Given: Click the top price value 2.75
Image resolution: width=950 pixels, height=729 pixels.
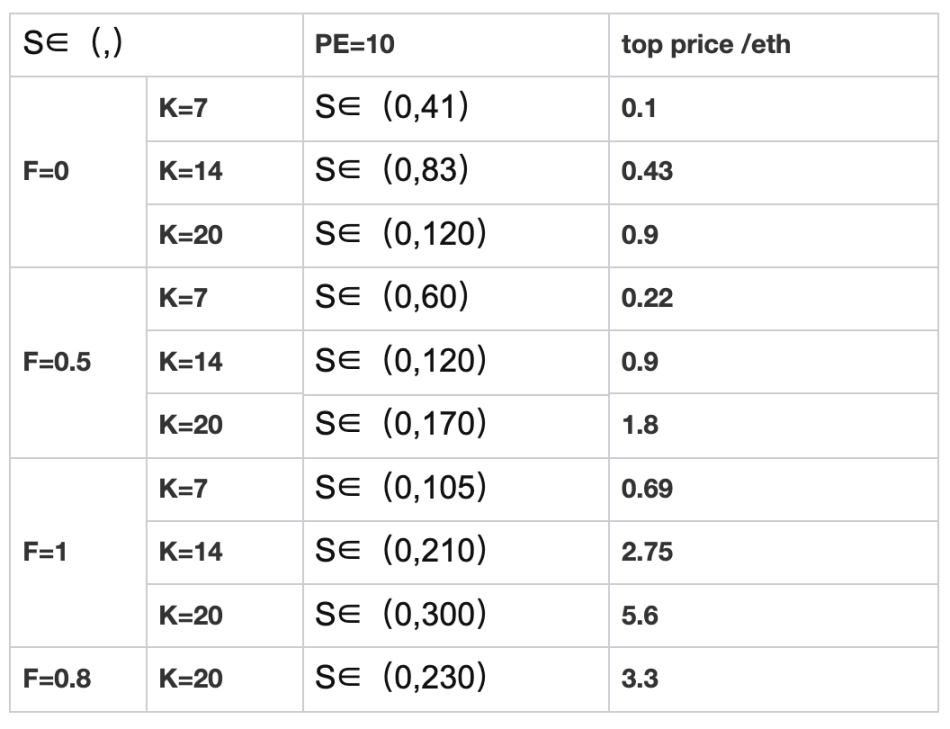Looking at the screenshot, I should pos(638,552).
